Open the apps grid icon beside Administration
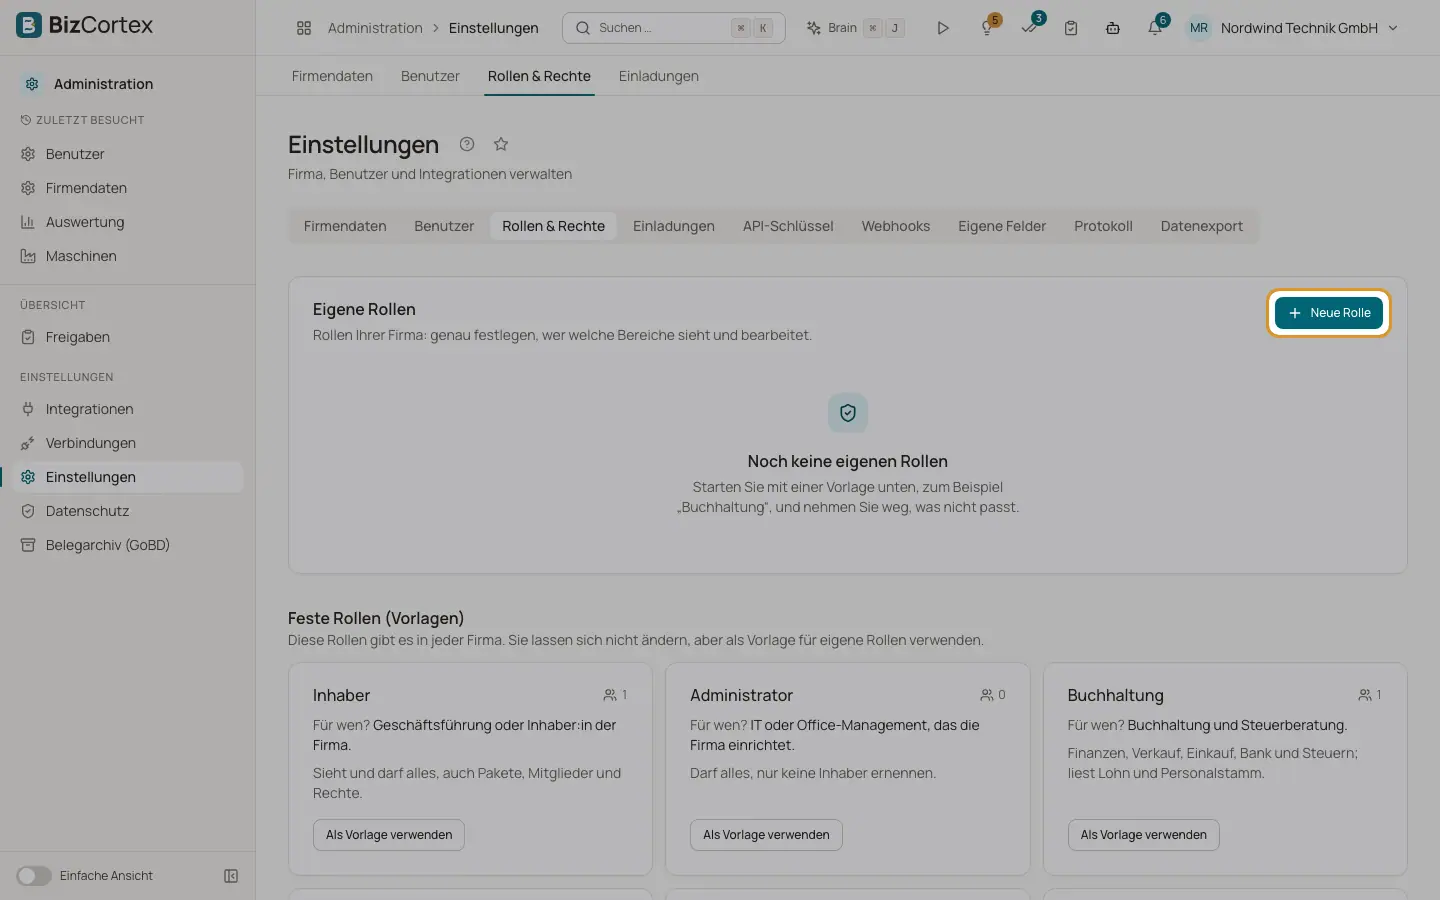The height and width of the screenshot is (900, 1440). pos(304,28)
